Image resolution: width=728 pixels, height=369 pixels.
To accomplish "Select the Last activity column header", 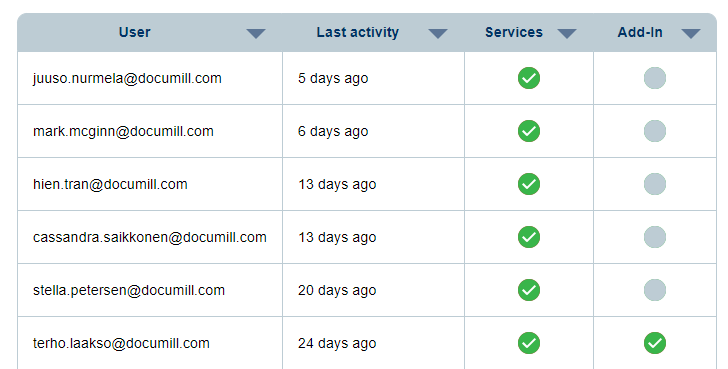I will point(358,32).
